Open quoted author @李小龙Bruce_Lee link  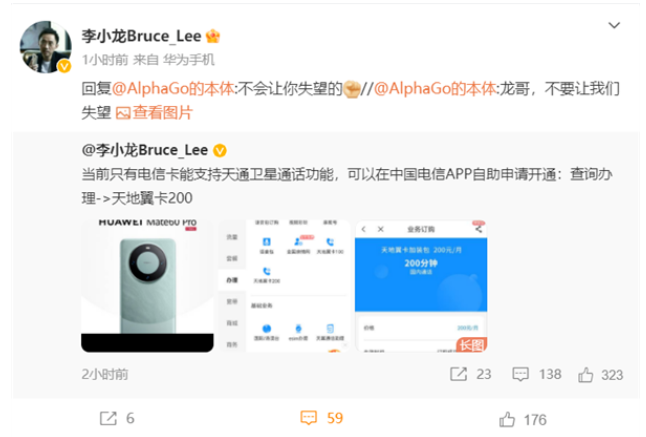(145, 150)
